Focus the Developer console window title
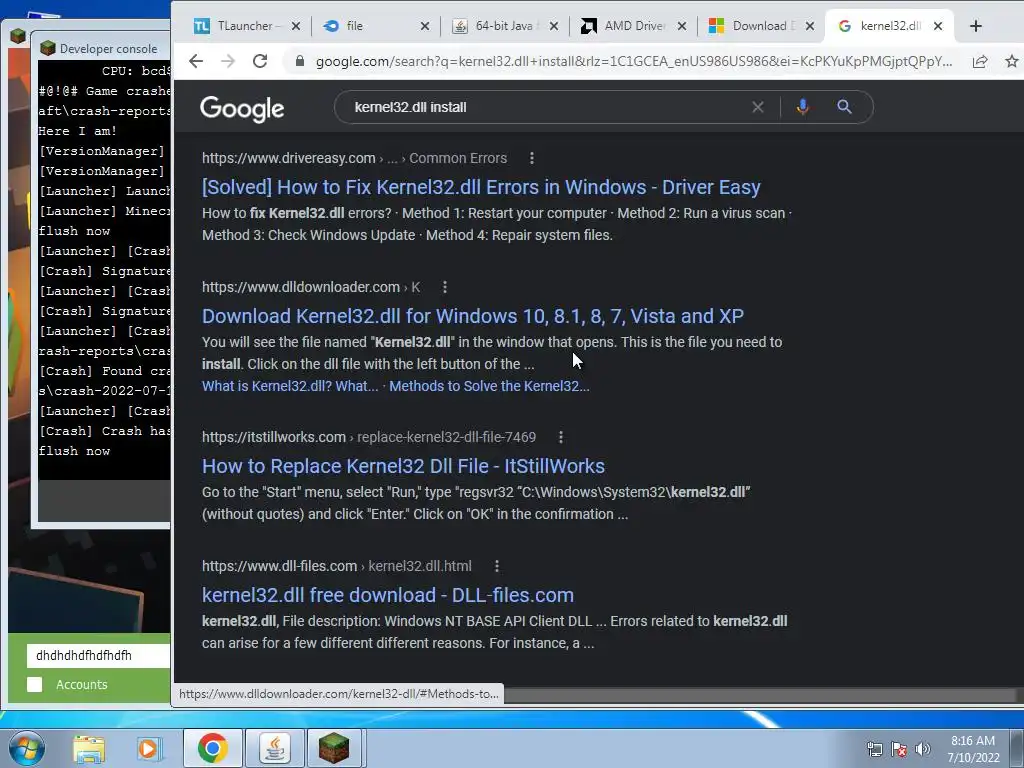1024x768 pixels. pos(108,49)
